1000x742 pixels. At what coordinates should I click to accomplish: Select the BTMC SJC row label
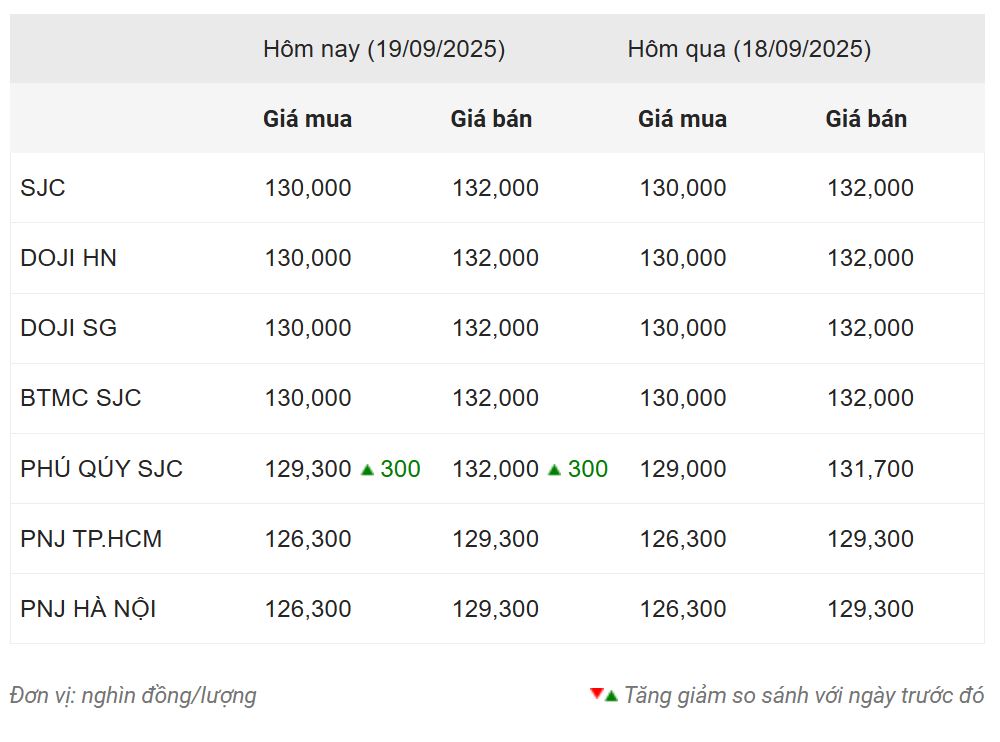(x=80, y=398)
